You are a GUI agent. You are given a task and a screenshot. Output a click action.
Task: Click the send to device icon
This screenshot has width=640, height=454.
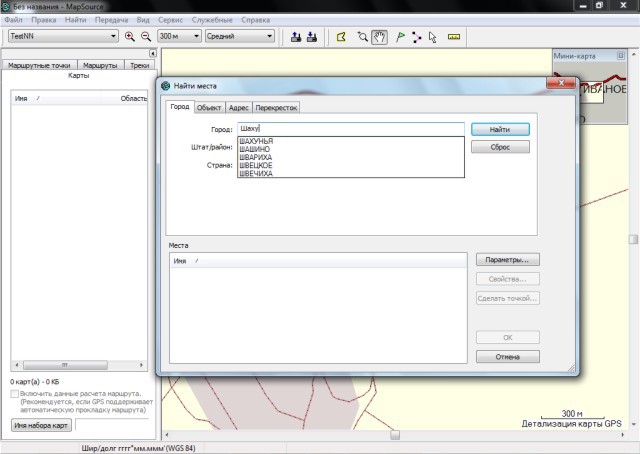coord(296,37)
